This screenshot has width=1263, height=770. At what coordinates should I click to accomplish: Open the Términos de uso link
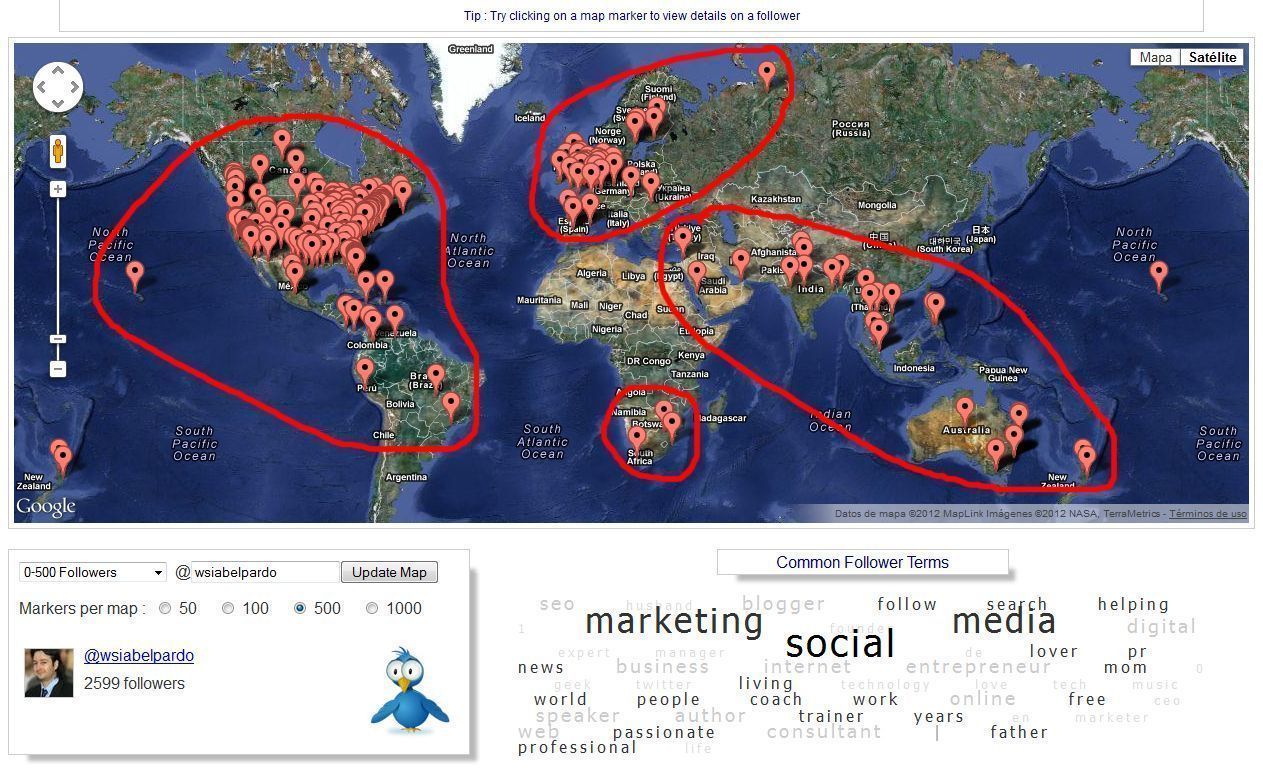[x=1208, y=514]
